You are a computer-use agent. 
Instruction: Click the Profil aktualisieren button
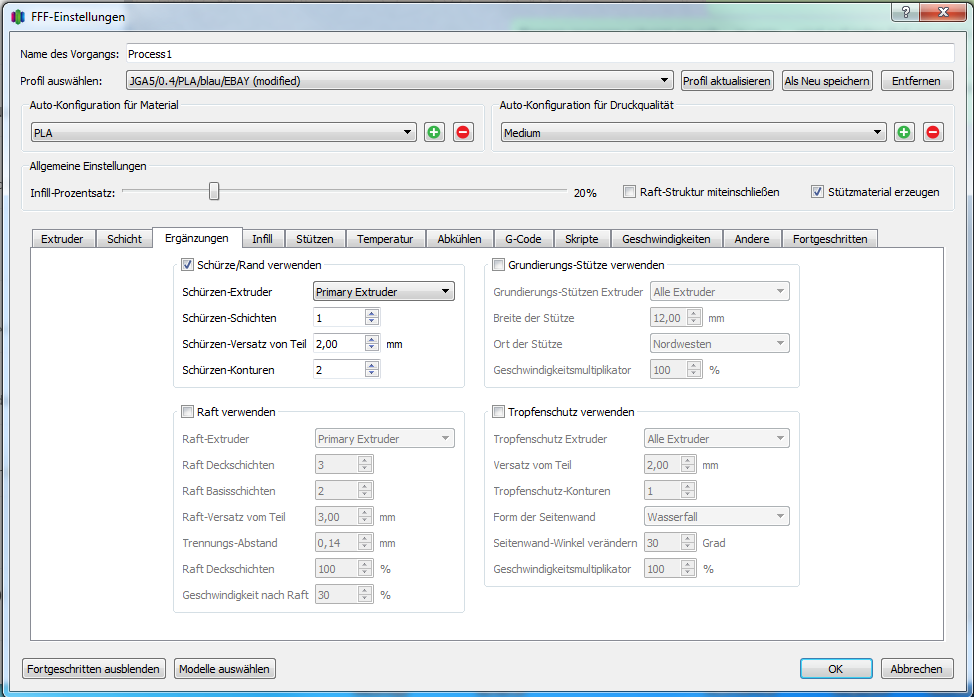click(727, 81)
